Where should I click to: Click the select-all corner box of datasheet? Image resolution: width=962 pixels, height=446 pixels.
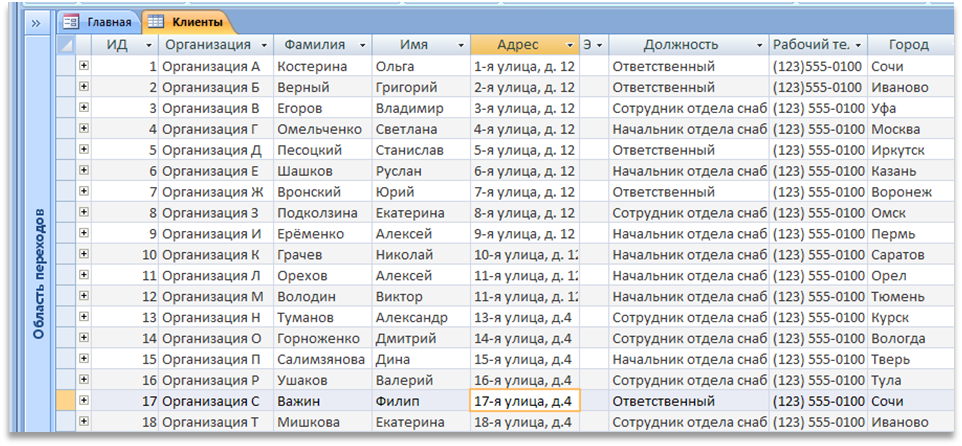[65, 45]
